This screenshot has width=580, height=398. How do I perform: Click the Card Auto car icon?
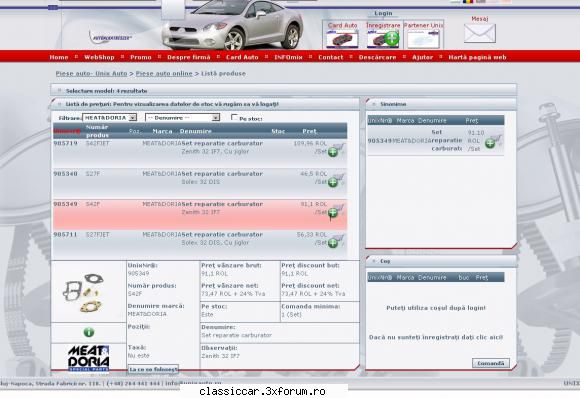(343, 39)
